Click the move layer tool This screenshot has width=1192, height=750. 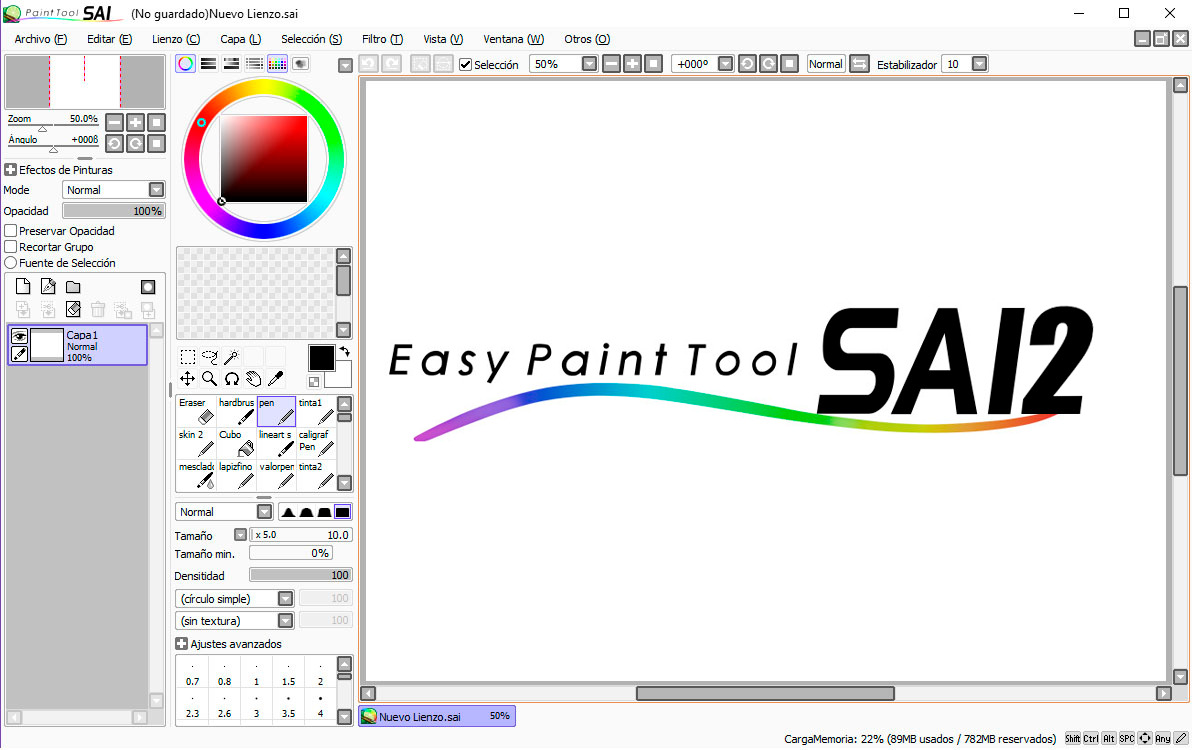tap(187, 378)
